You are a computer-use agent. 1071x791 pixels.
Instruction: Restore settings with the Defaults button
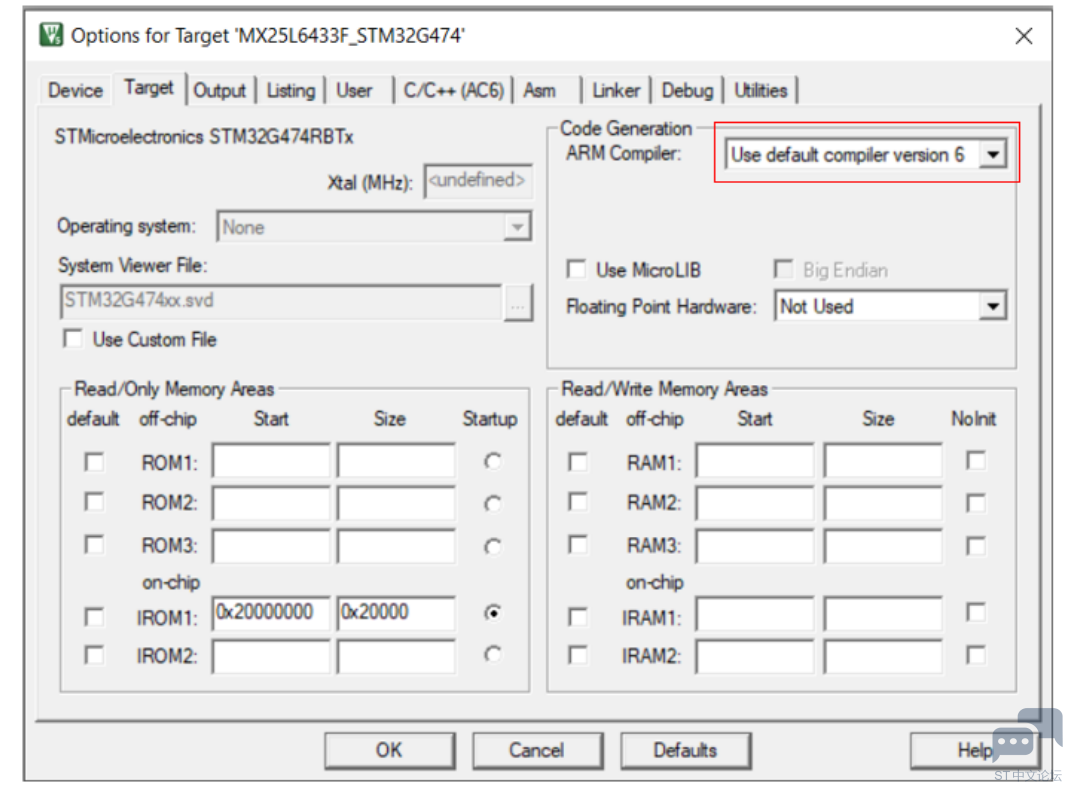point(685,750)
